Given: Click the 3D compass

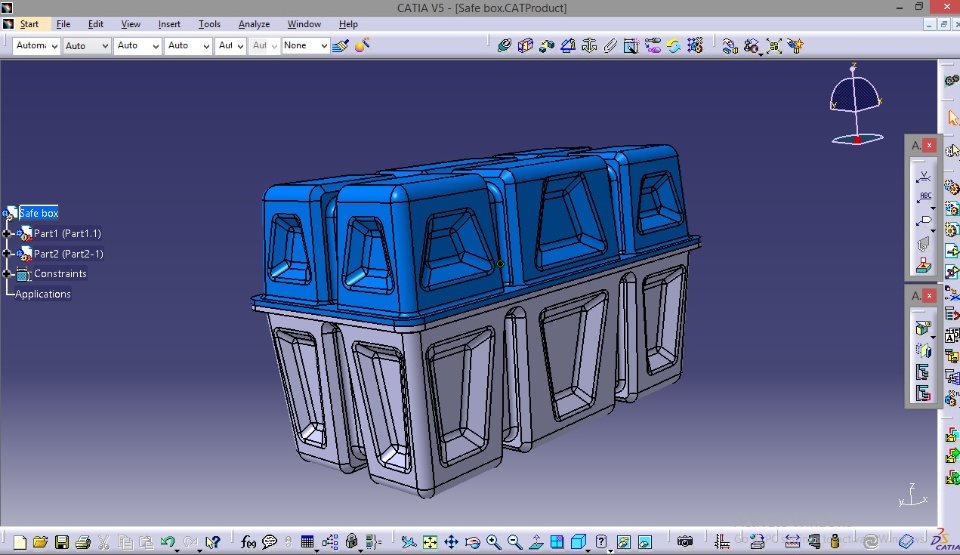Looking at the screenshot, I should [x=856, y=104].
